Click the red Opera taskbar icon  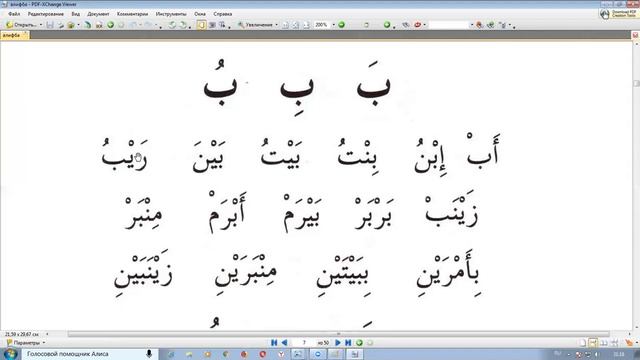(263, 354)
